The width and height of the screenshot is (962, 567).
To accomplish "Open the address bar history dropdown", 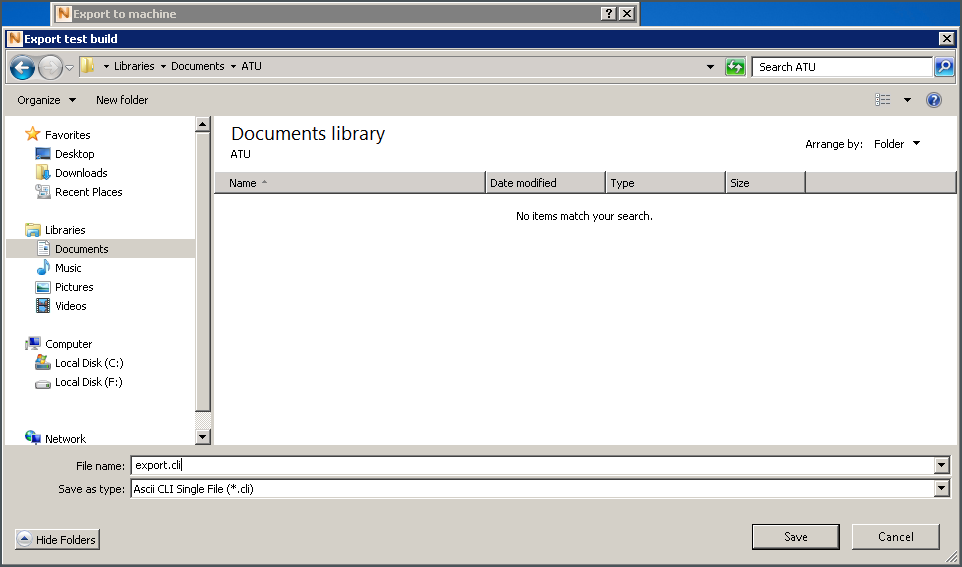I will pos(710,67).
